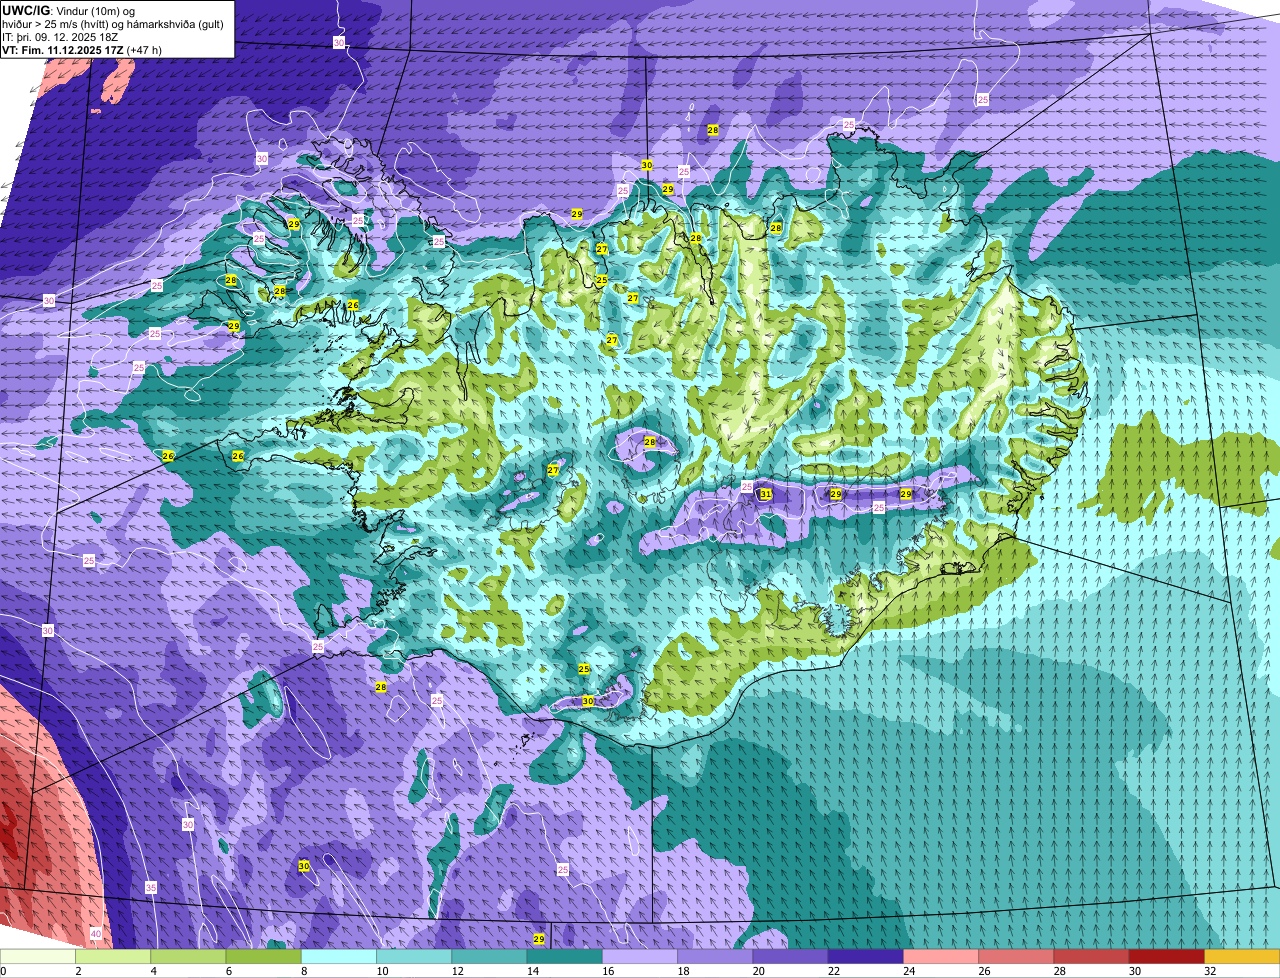Viewport: 1280px width, 978px height.
Task: Click the "2" tick label on color scale
Action: [x=77, y=971]
